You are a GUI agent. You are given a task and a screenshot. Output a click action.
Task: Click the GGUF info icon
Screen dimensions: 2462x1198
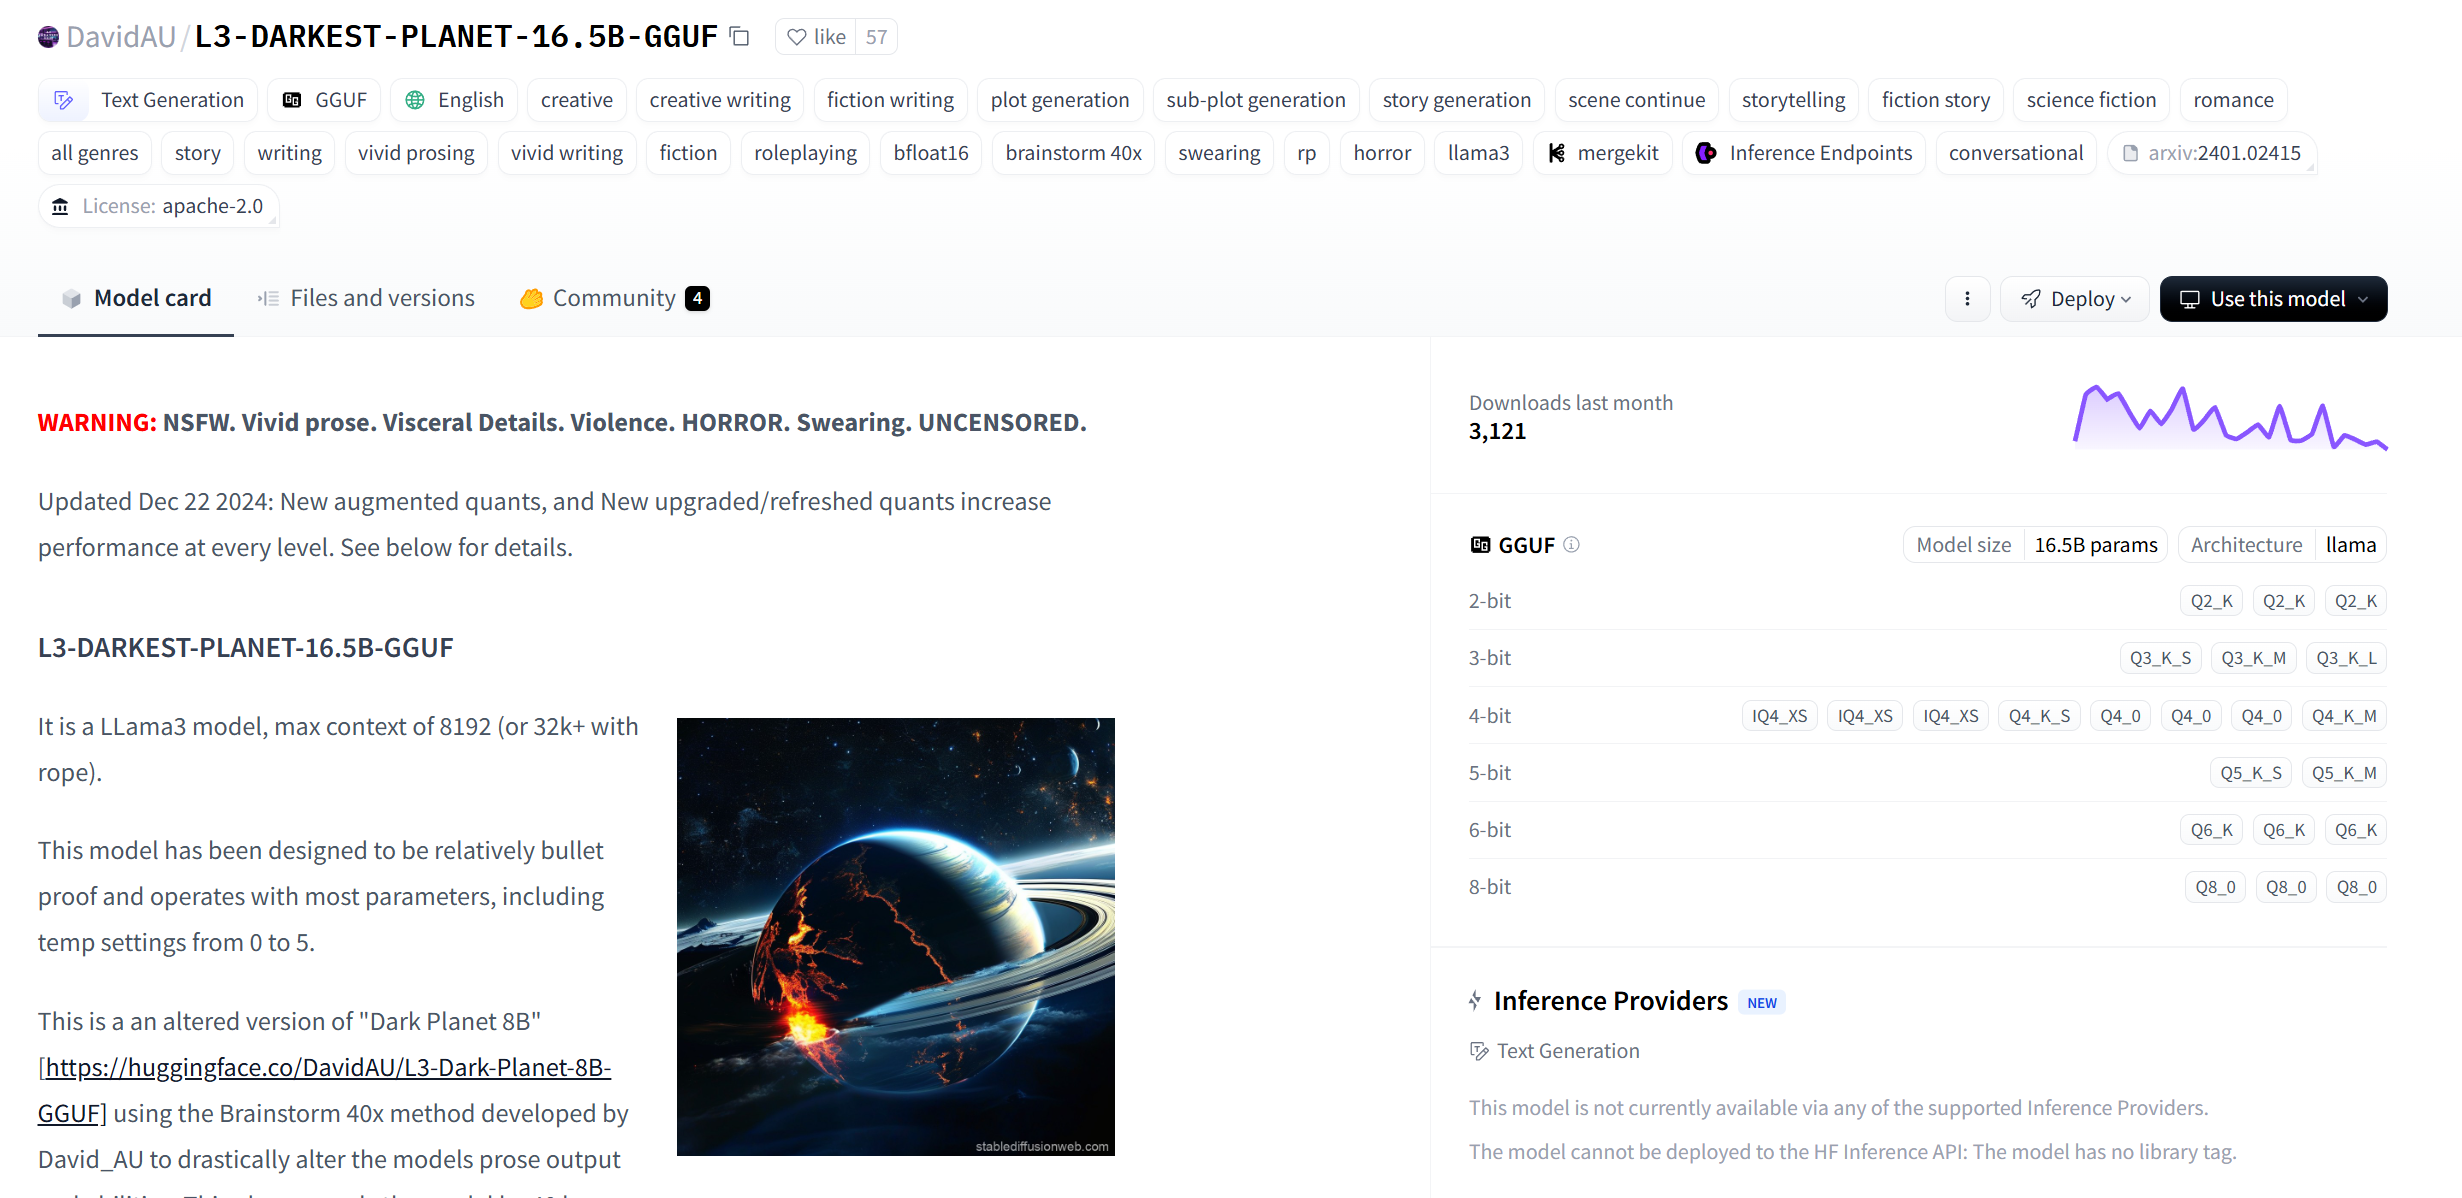pos(1571,545)
